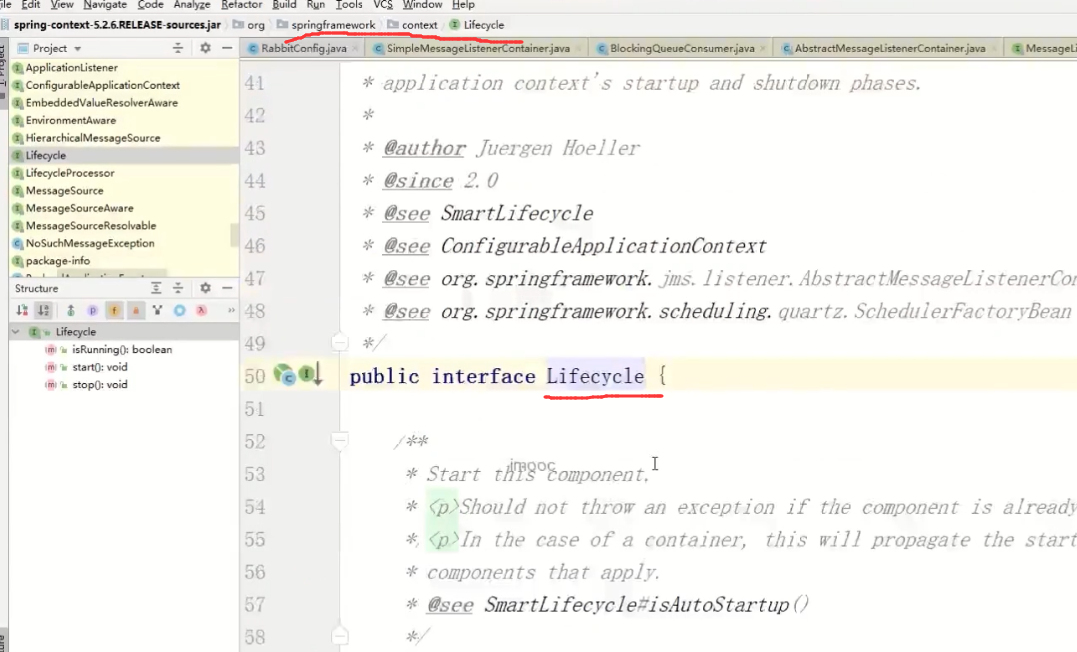The width and height of the screenshot is (1077, 652).
Task: Select EmbeddedValueResolverAware in Project tree
Action: (102, 102)
